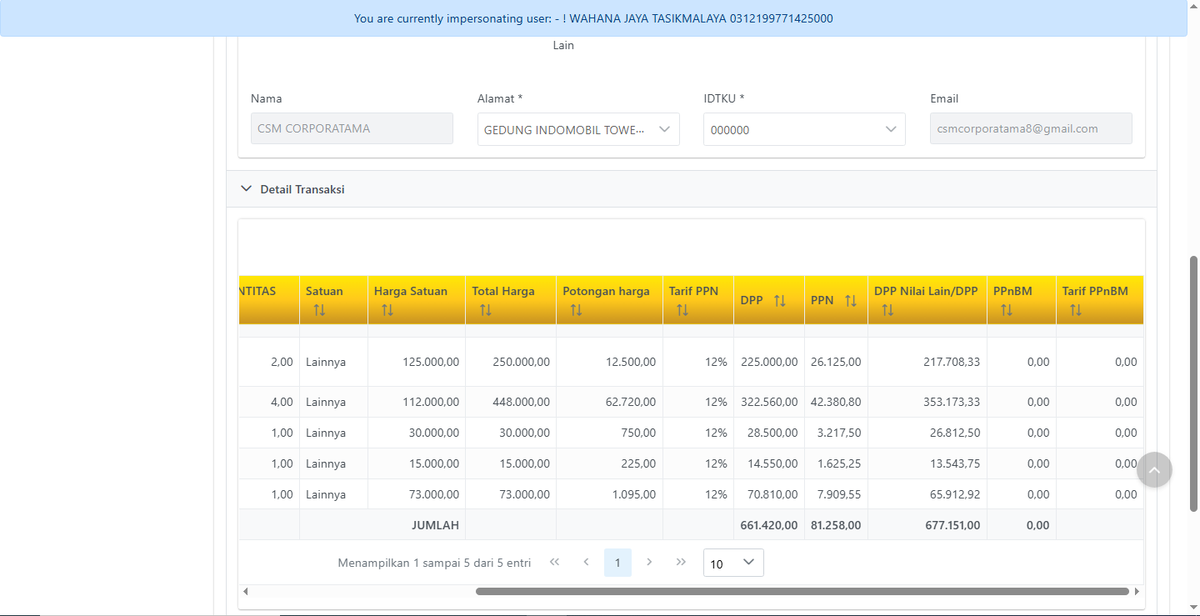Click right arrow of horizontal scrollbar
The image size is (1200, 616).
click(x=1136, y=591)
